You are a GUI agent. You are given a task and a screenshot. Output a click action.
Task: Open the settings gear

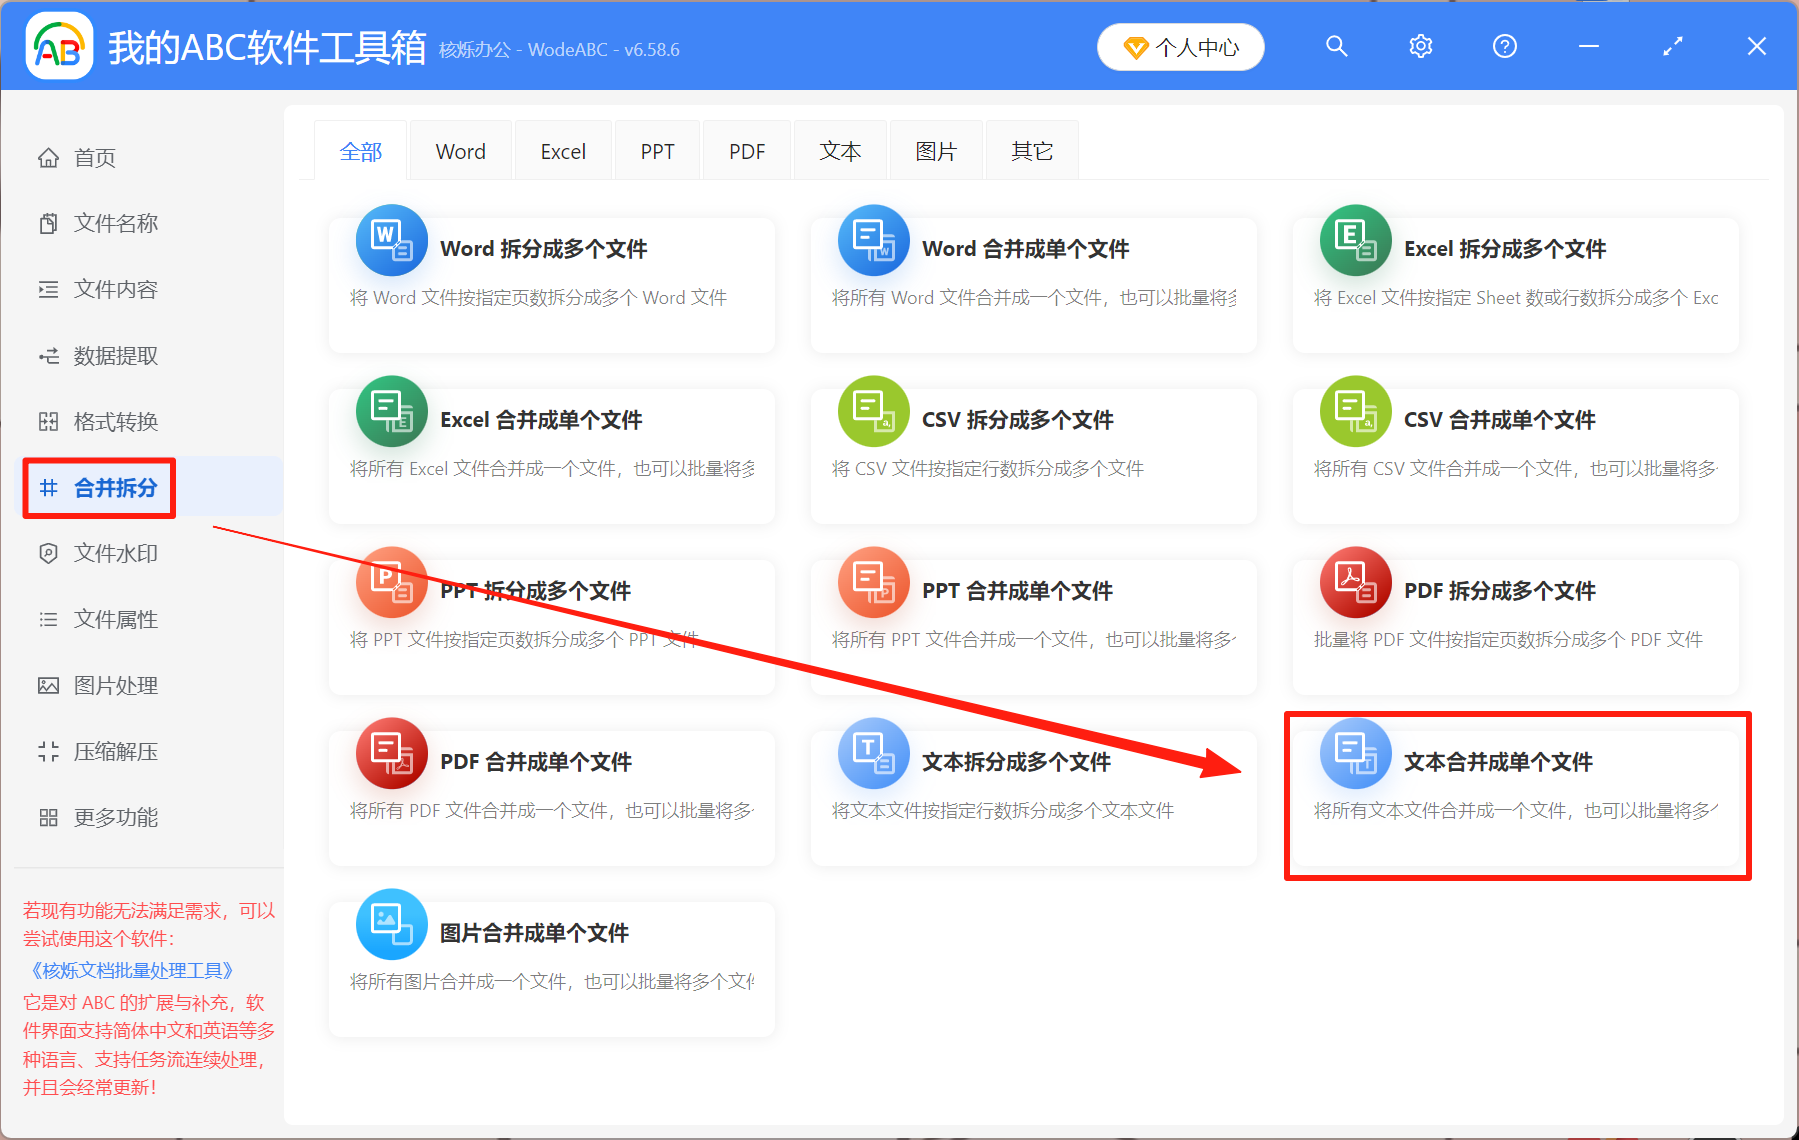click(x=1420, y=46)
